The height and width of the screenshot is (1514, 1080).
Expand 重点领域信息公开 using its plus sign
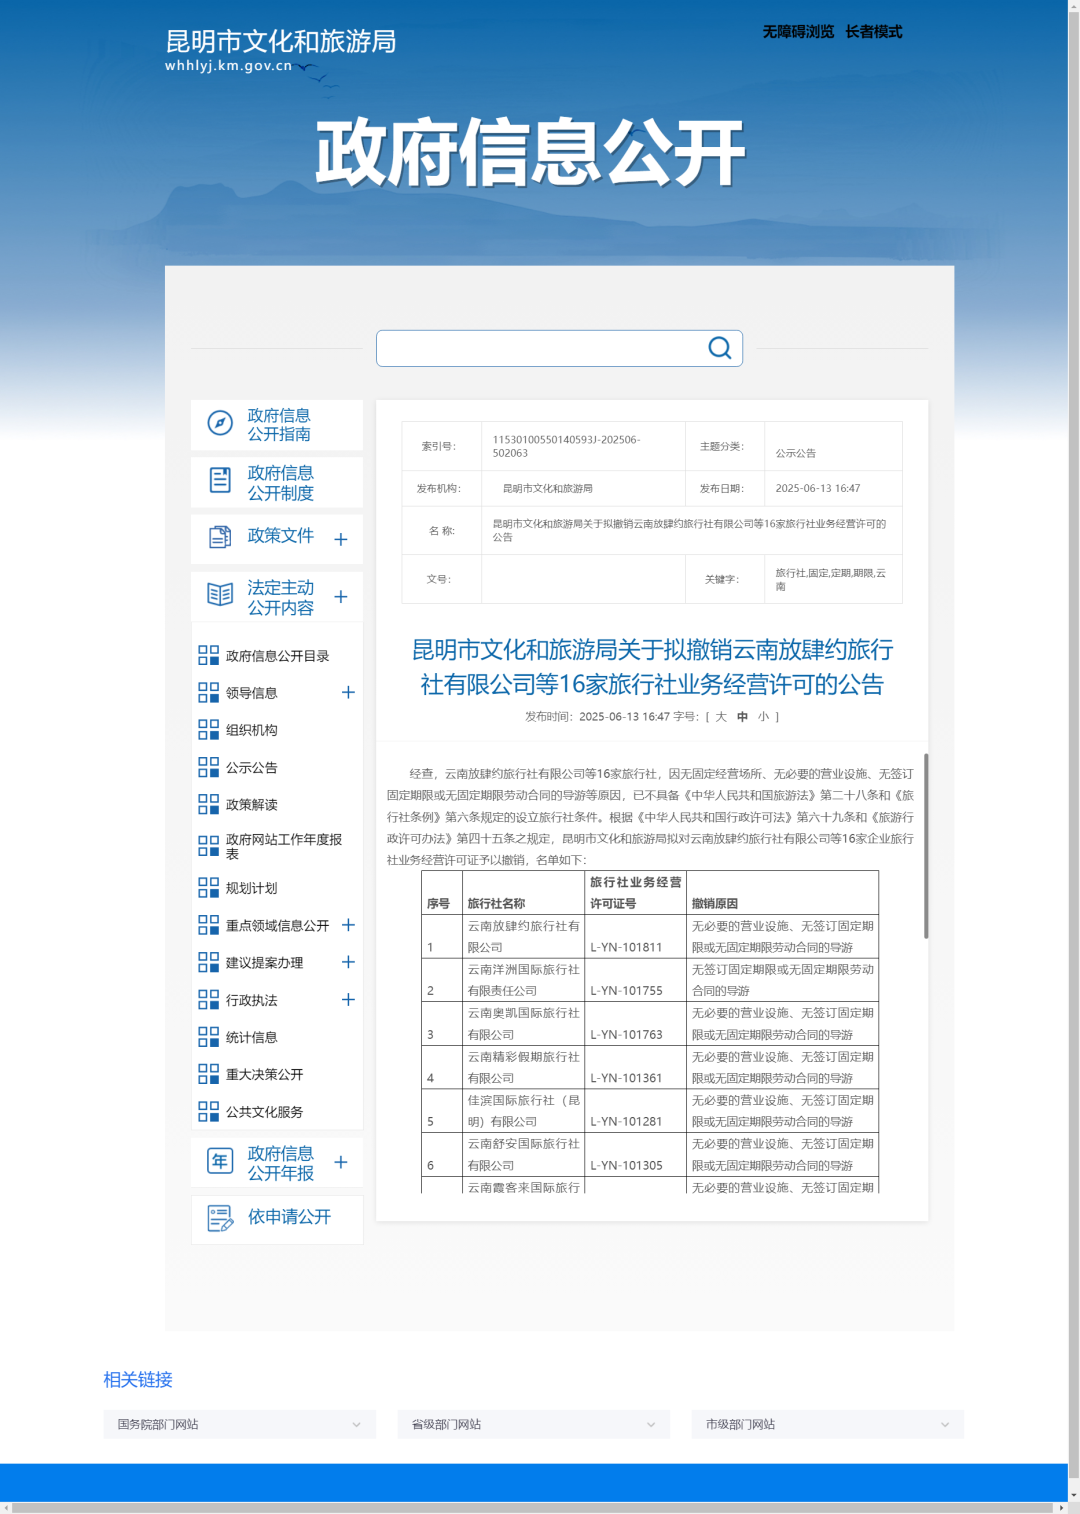pyautogui.click(x=348, y=925)
